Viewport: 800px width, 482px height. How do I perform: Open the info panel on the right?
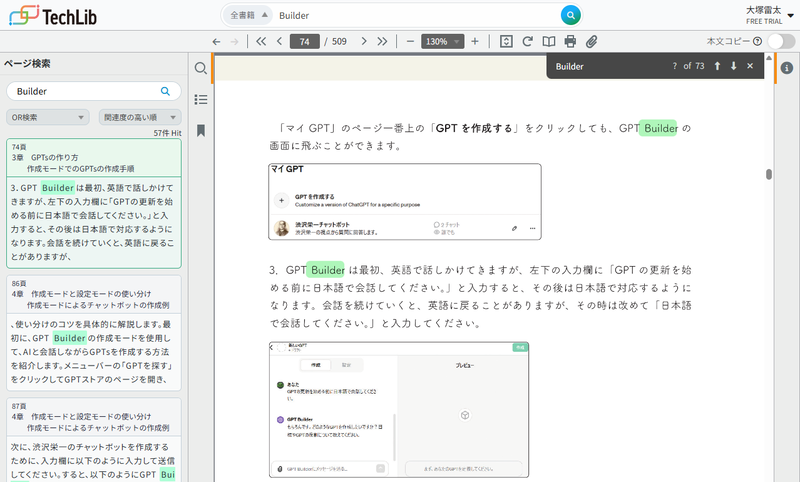[787, 68]
